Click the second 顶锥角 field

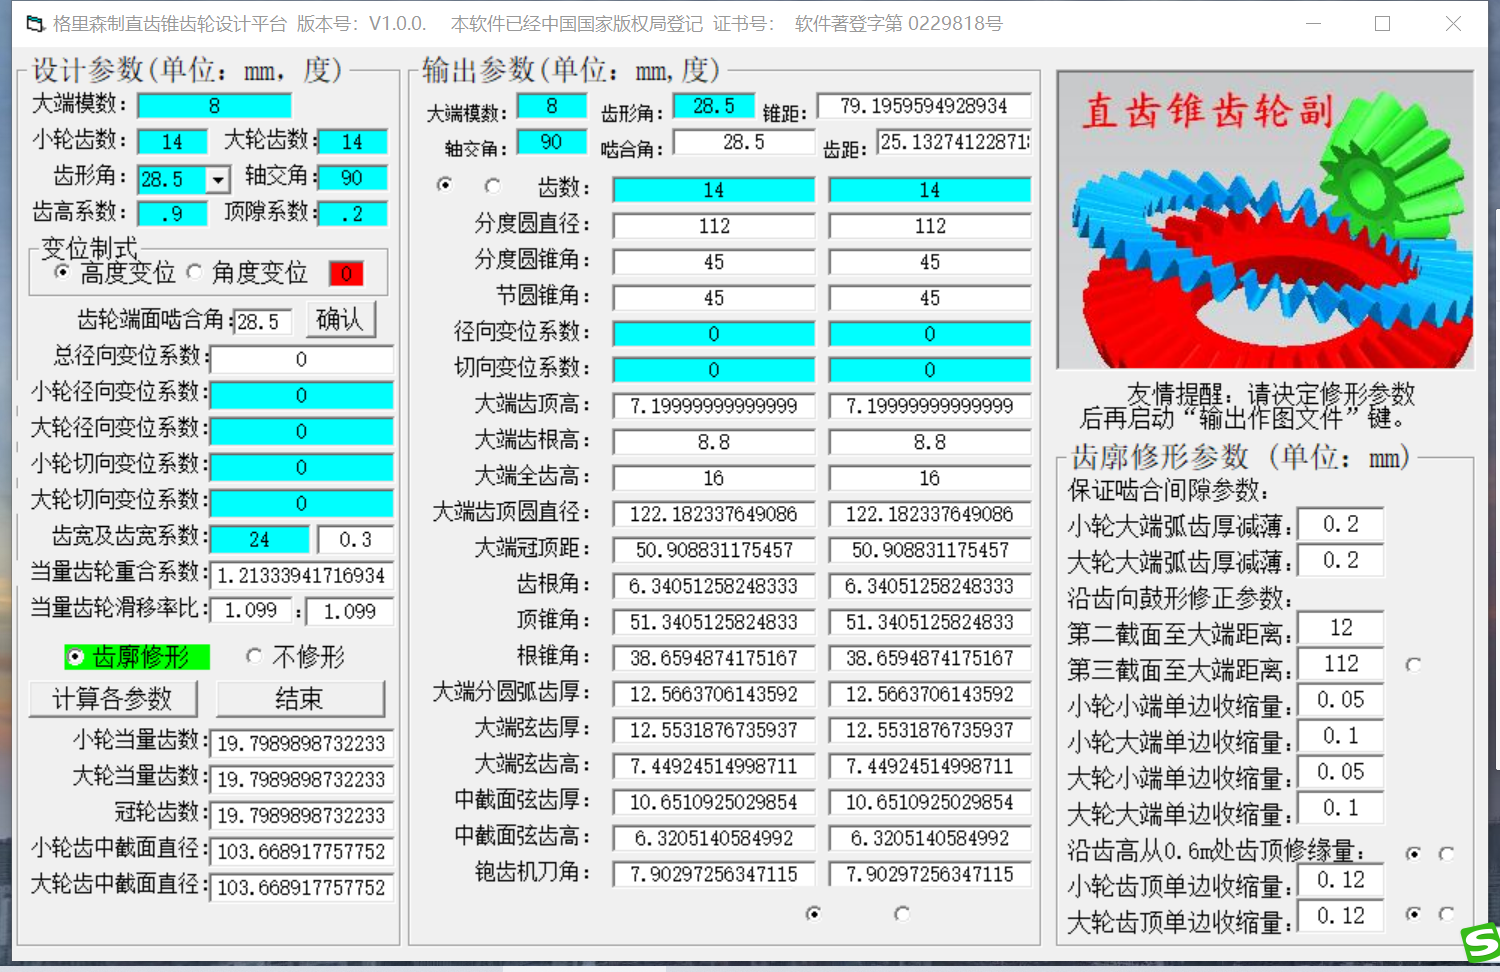click(930, 622)
